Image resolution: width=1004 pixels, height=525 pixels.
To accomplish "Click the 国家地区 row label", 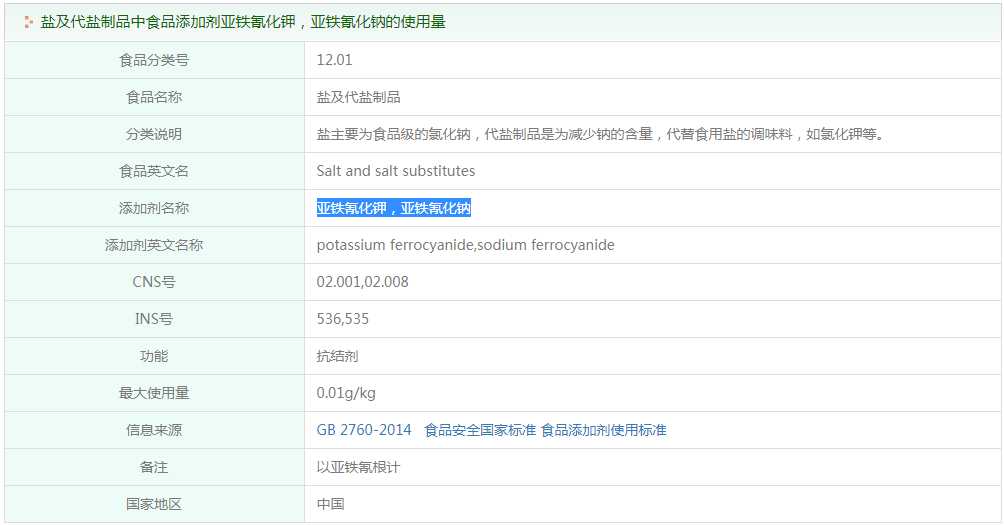I will click(x=154, y=504).
